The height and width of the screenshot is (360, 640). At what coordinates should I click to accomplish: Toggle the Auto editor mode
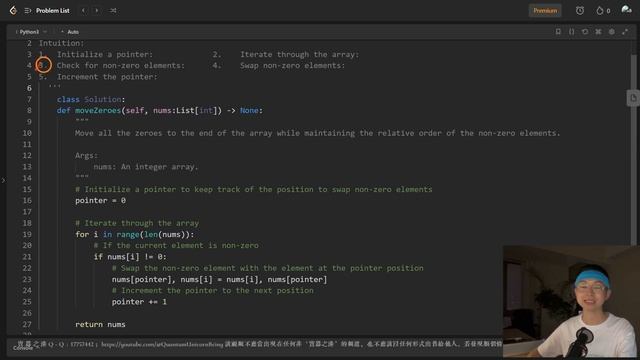(70, 32)
